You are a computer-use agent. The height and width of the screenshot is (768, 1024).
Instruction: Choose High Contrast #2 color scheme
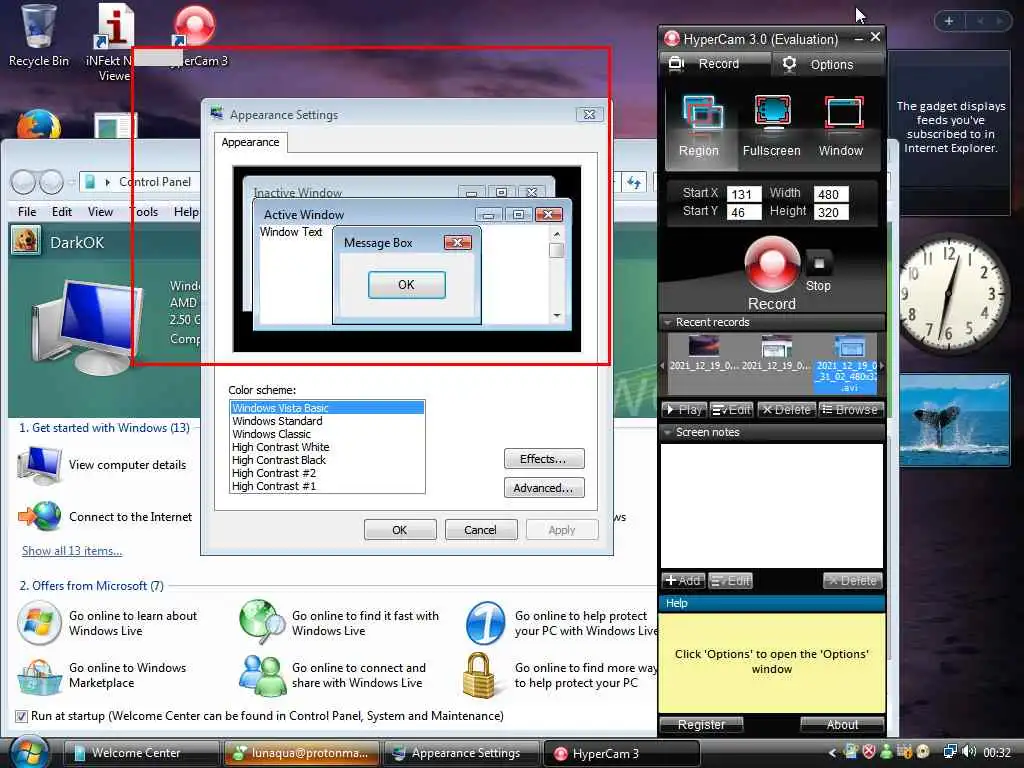click(x=327, y=473)
